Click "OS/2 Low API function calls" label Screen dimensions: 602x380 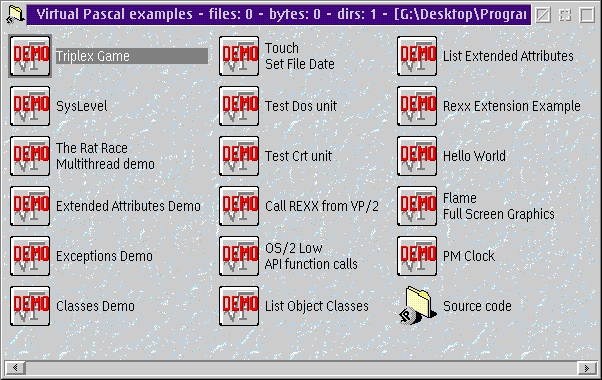pyautogui.click(x=311, y=256)
